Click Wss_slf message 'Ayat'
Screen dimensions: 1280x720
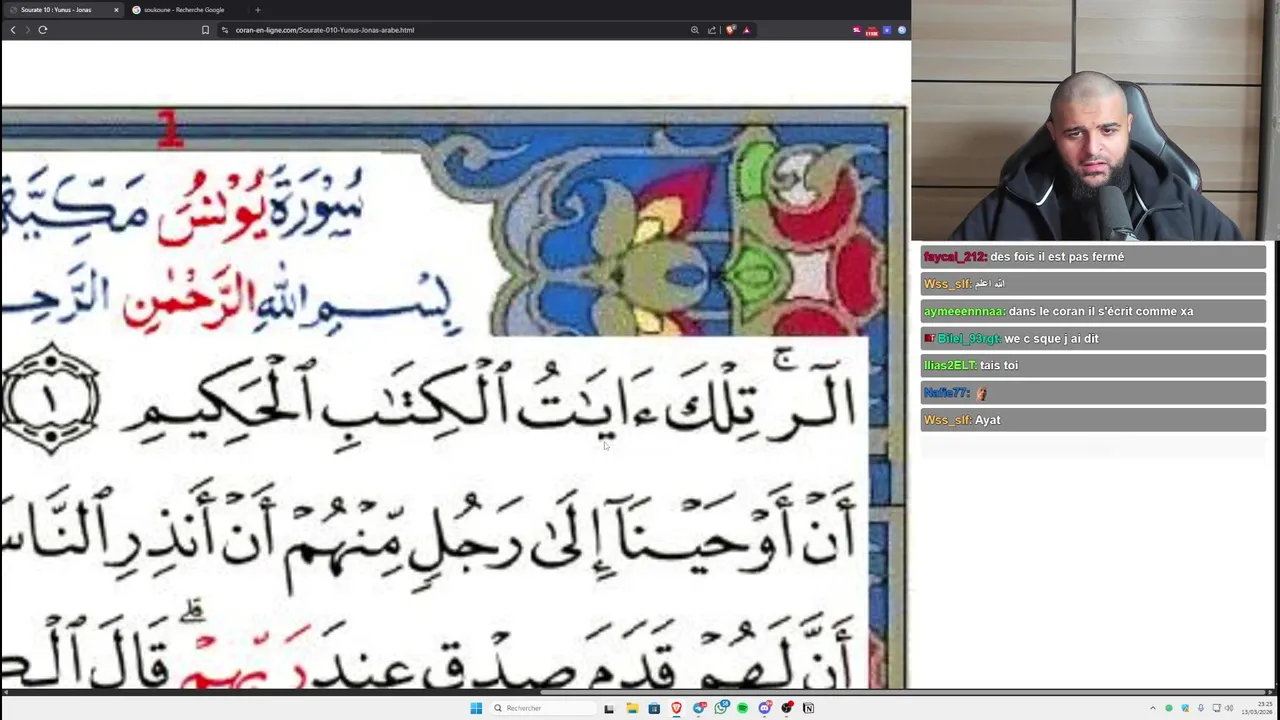[1093, 420]
